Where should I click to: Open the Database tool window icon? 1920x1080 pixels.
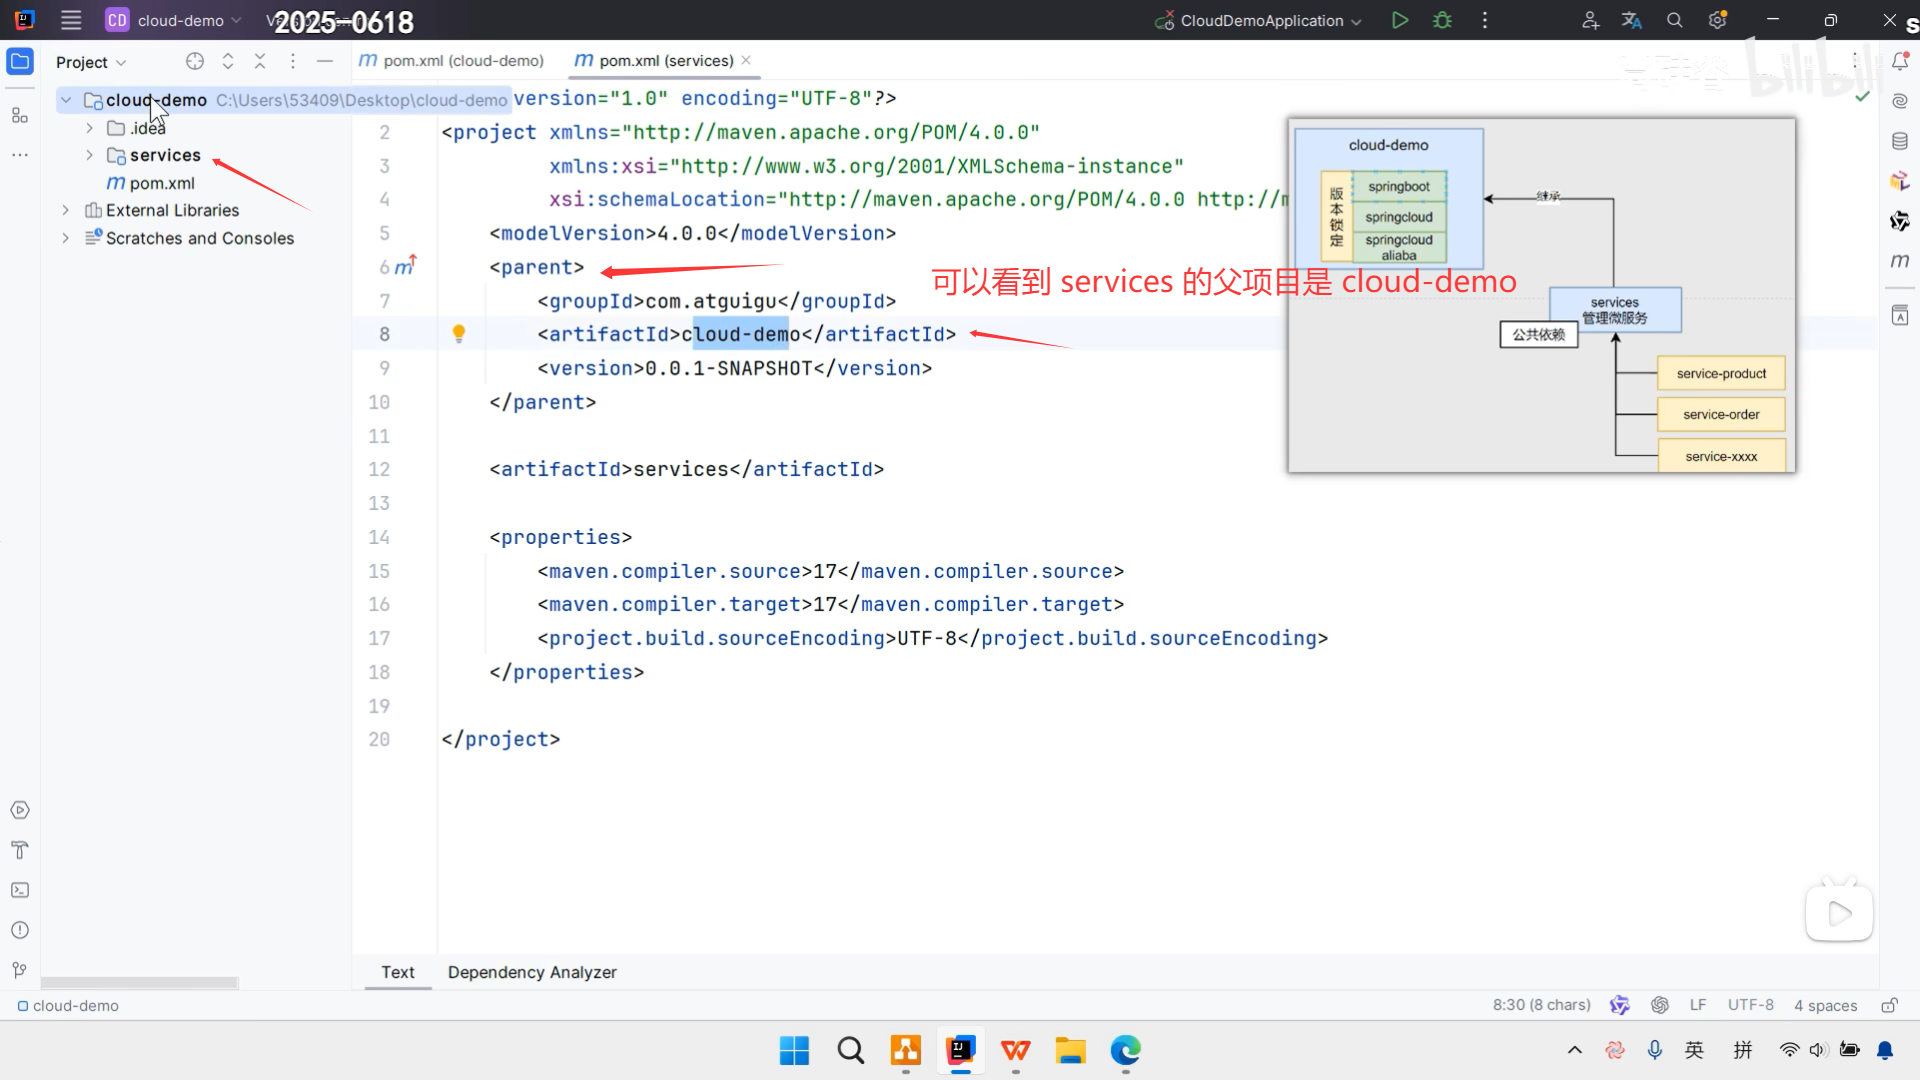click(x=1900, y=141)
